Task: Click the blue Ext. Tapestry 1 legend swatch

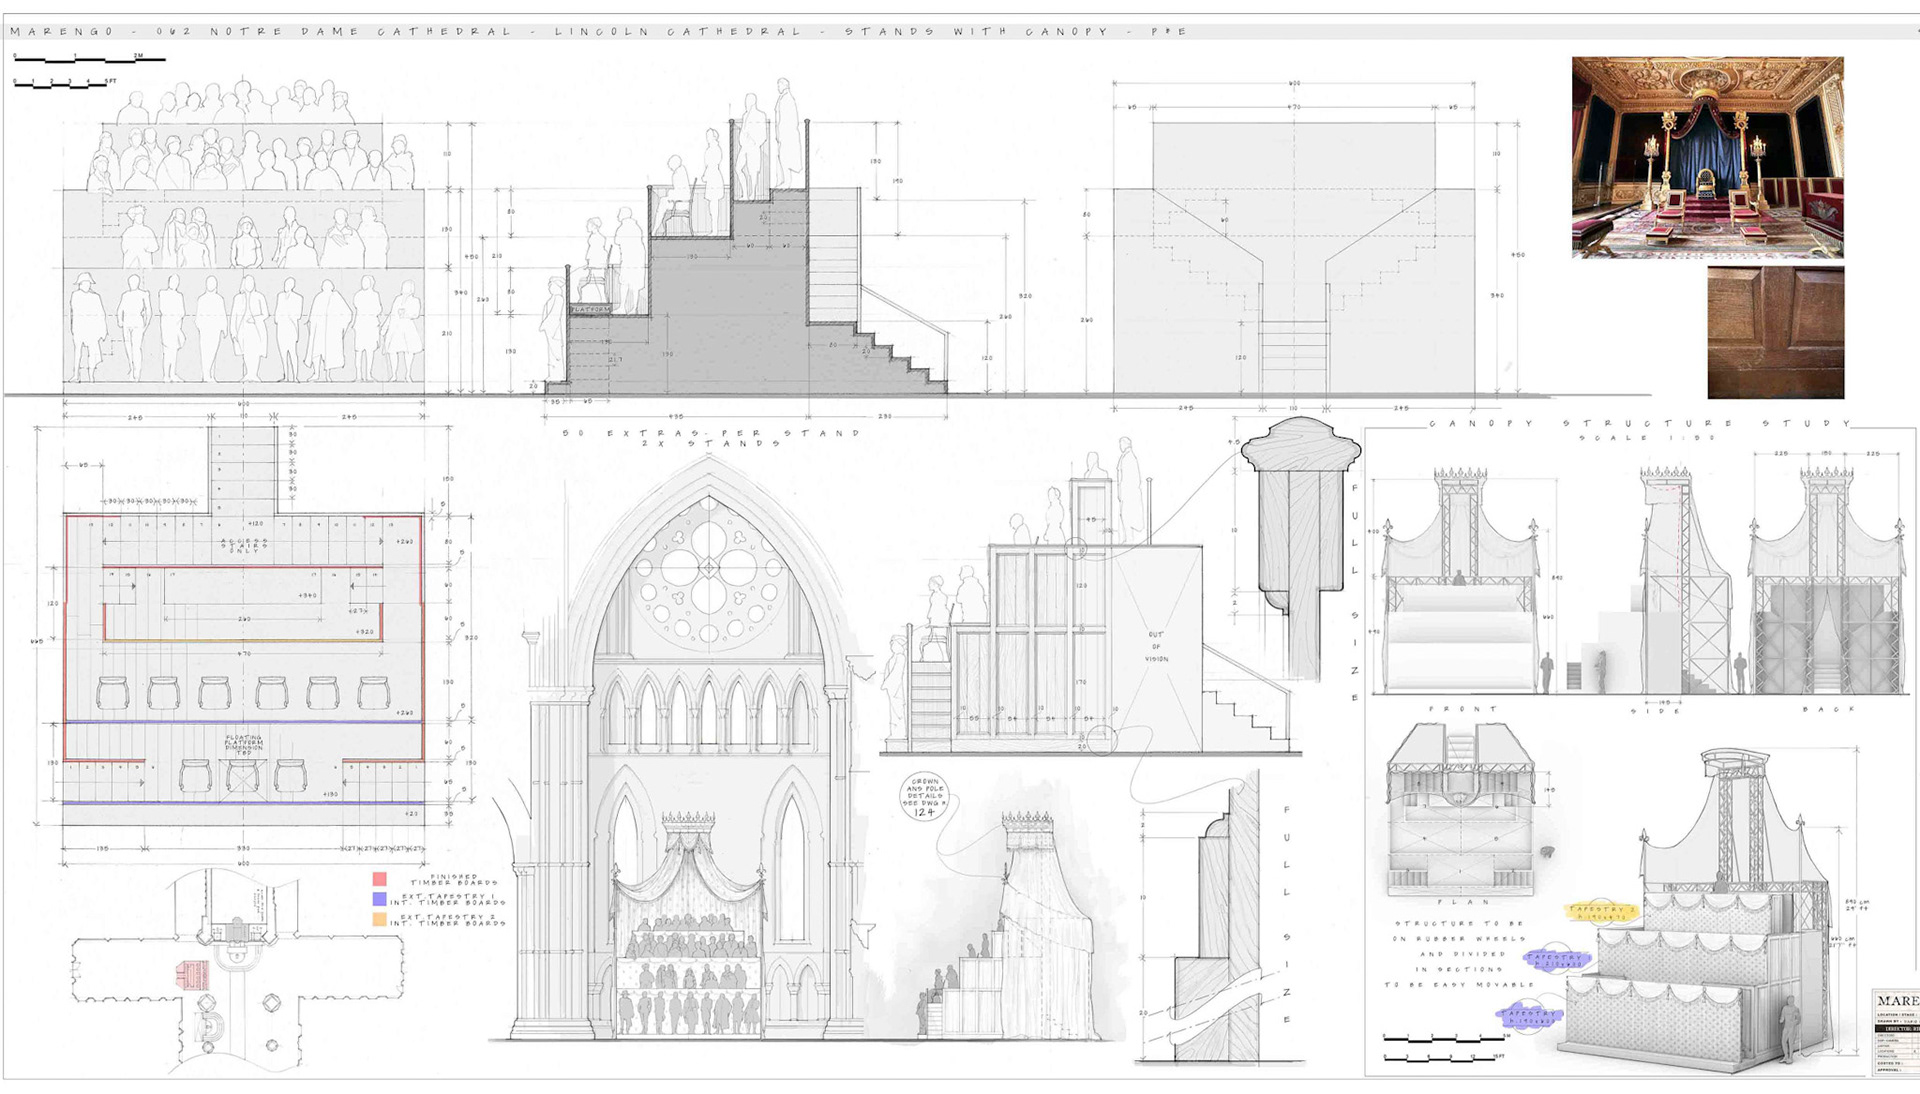Action: (380, 899)
